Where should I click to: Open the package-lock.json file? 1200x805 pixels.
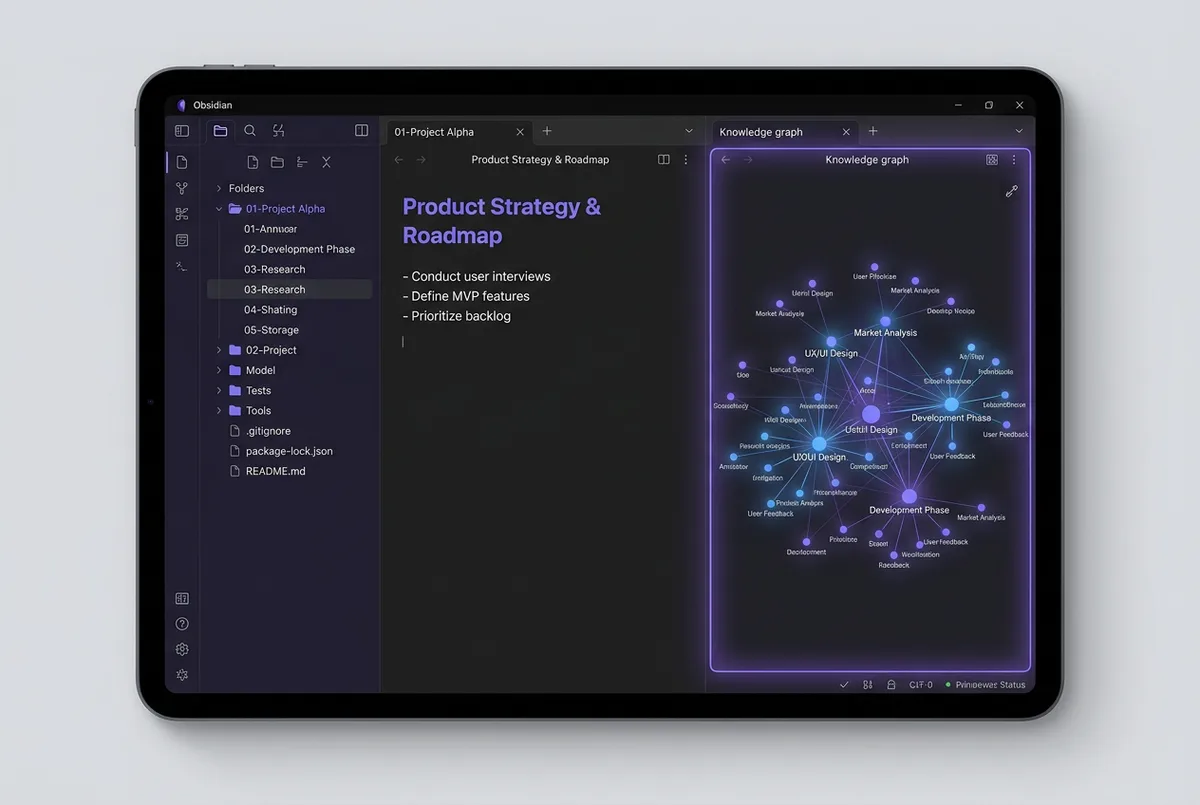[290, 451]
